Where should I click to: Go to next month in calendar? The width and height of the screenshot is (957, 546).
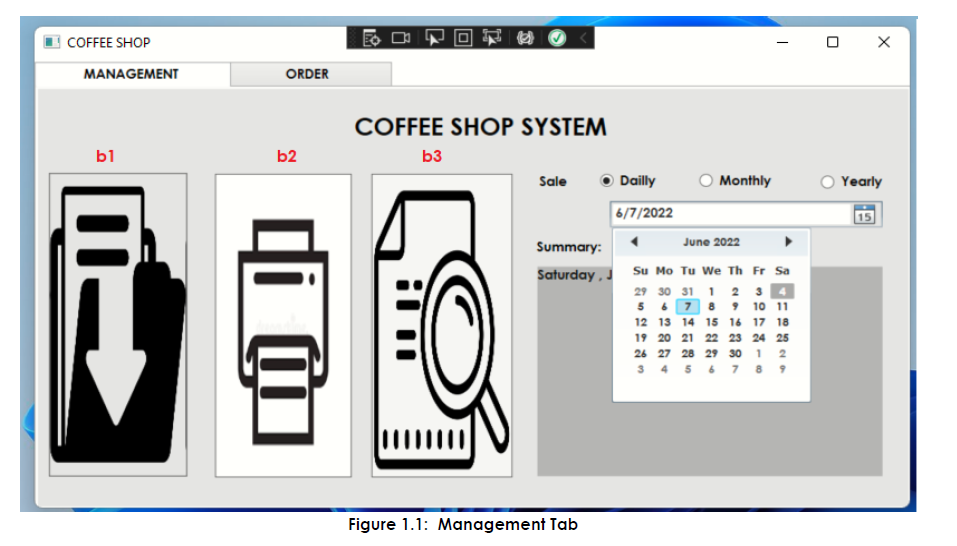(788, 242)
